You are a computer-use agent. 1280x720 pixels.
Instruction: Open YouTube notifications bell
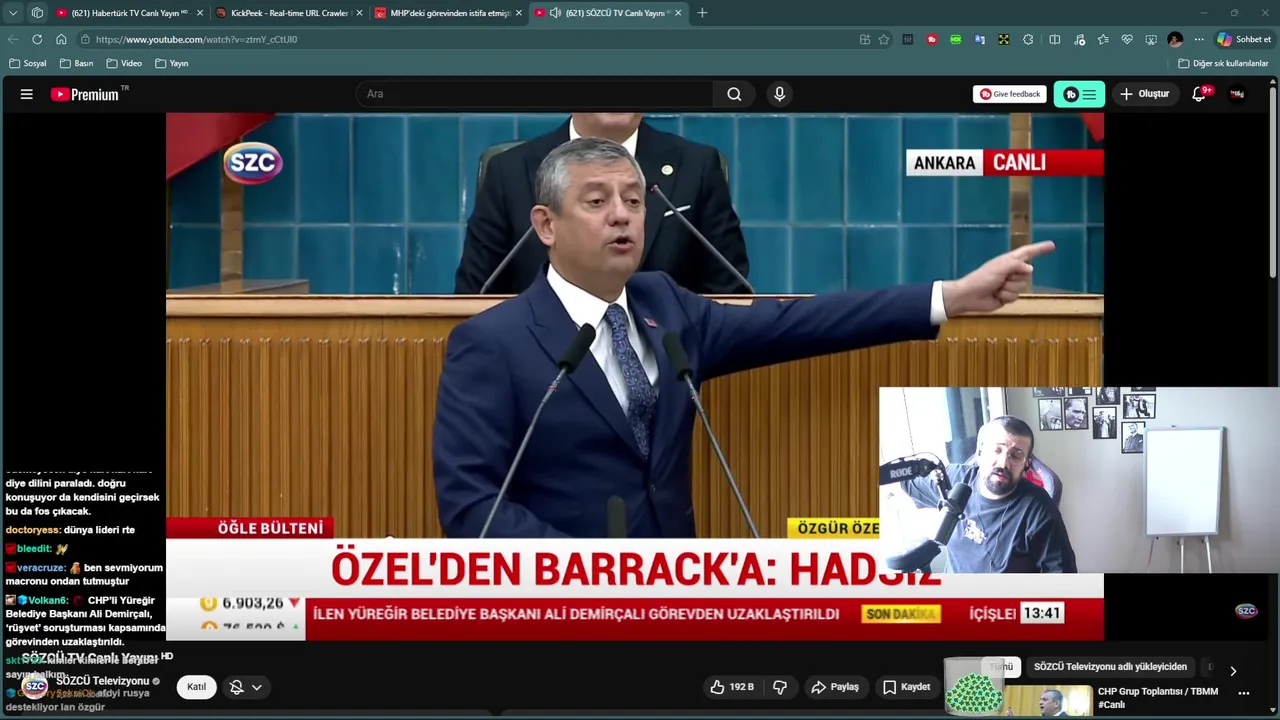click(x=1199, y=94)
